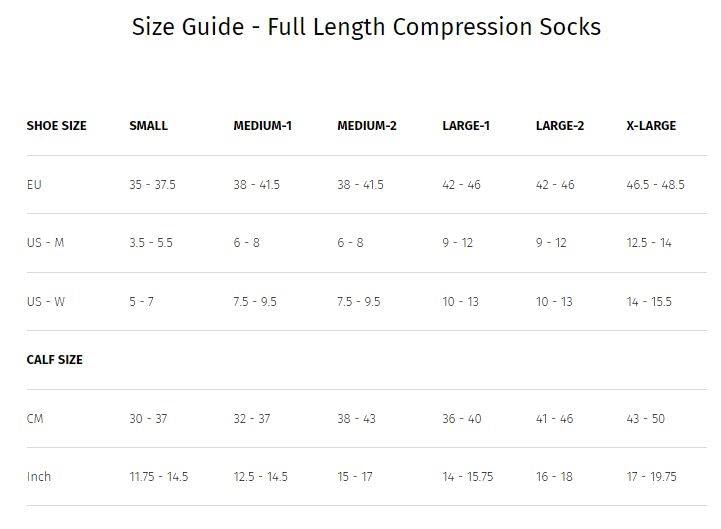This screenshot has height=529, width=721.
Task: Click the MEDIUM-1 column header
Action: [262, 126]
